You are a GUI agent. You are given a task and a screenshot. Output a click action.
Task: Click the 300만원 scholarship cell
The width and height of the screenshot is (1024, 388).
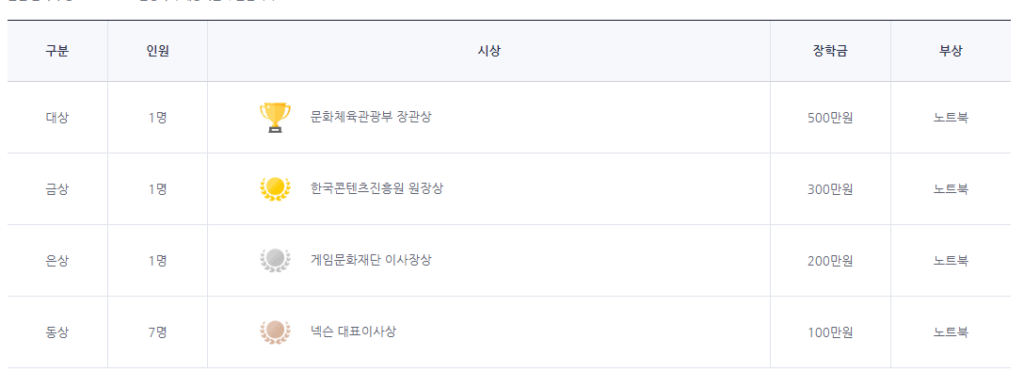830,189
